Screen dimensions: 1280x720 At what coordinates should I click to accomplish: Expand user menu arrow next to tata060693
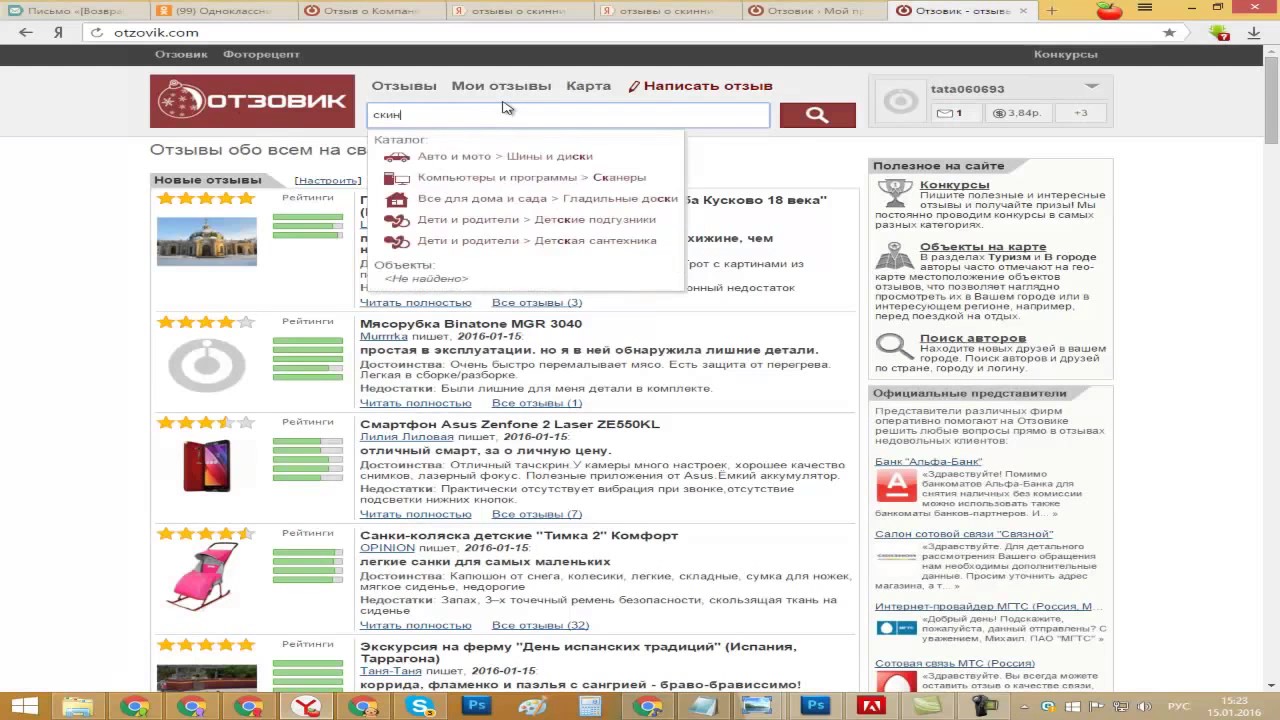point(1092,86)
